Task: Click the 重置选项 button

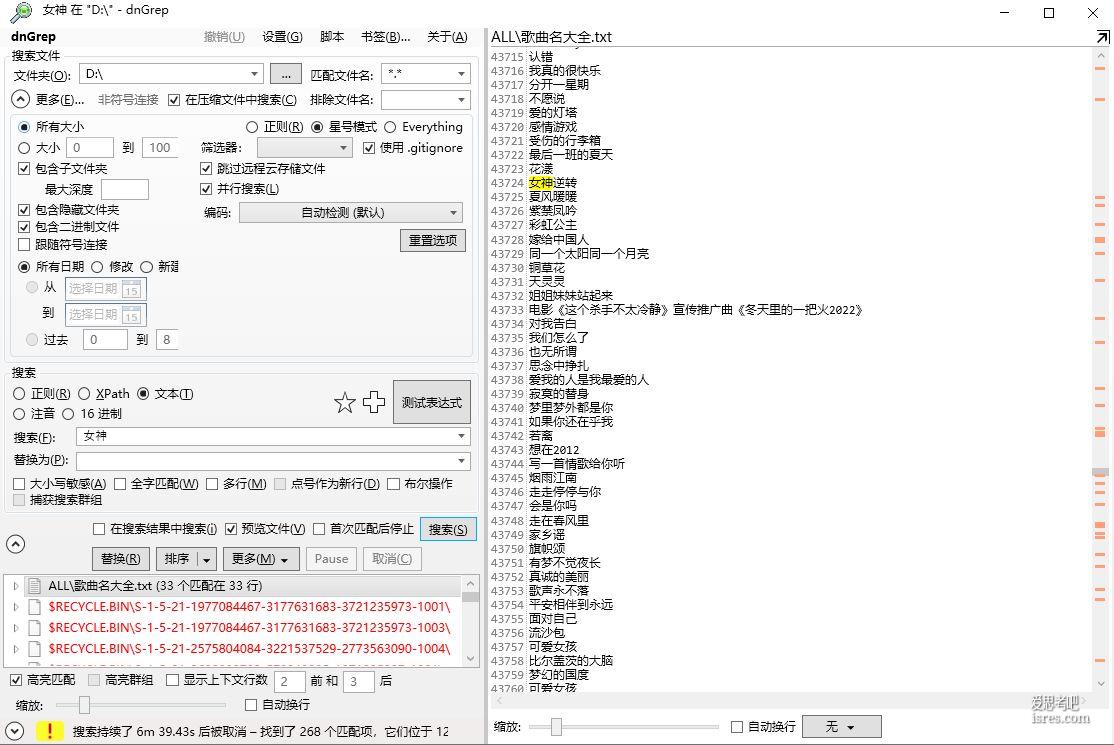Action: (x=433, y=241)
